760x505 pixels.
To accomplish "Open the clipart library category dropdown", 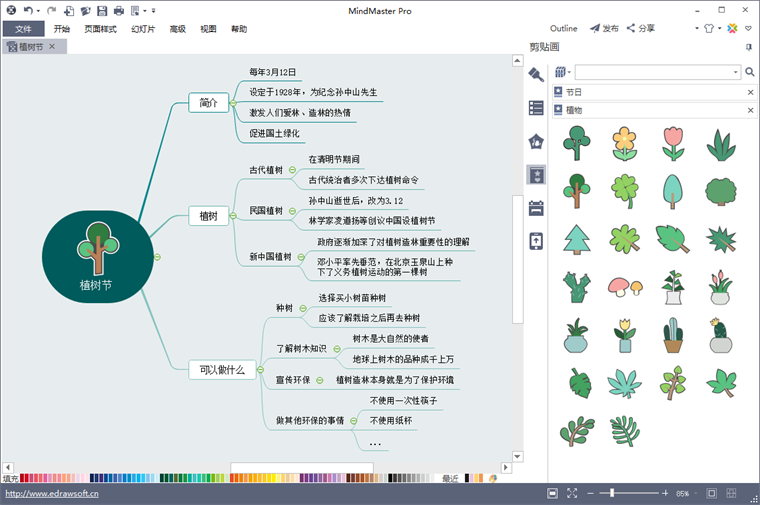I will pyautogui.click(x=562, y=72).
